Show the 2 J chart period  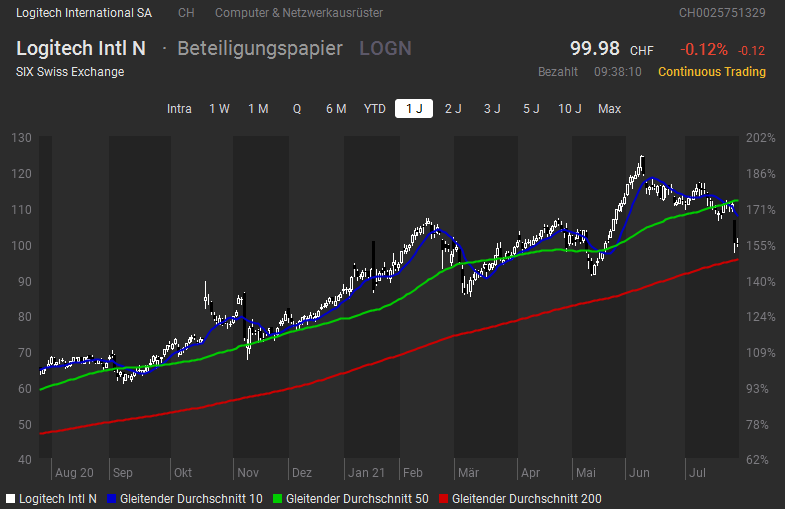(x=453, y=109)
